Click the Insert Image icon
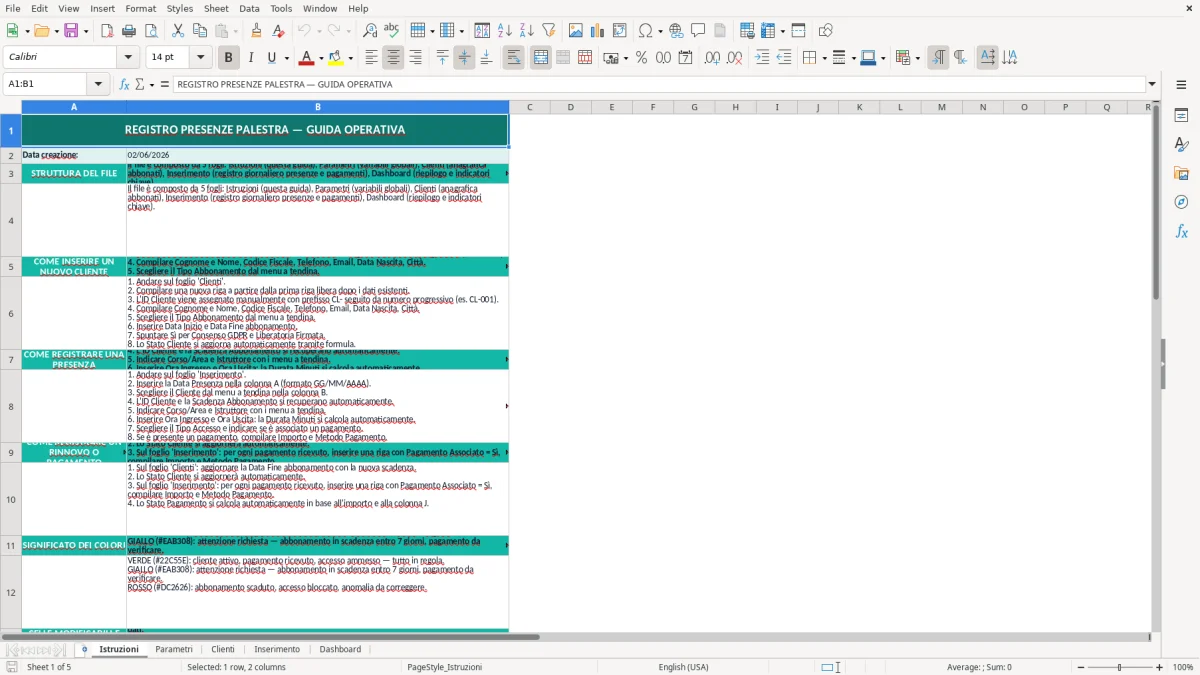This screenshot has width=1200, height=675. pyautogui.click(x=576, y=31)
